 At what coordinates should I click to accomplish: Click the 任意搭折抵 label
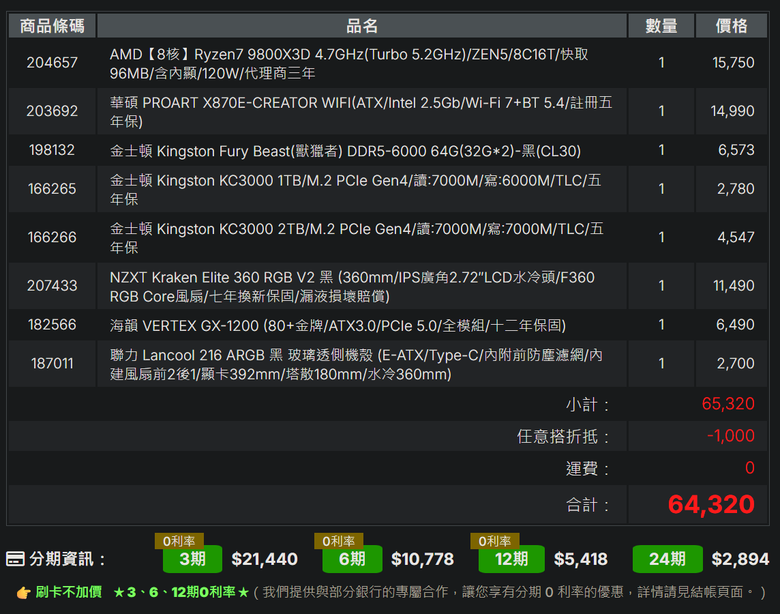coord(563,436)
